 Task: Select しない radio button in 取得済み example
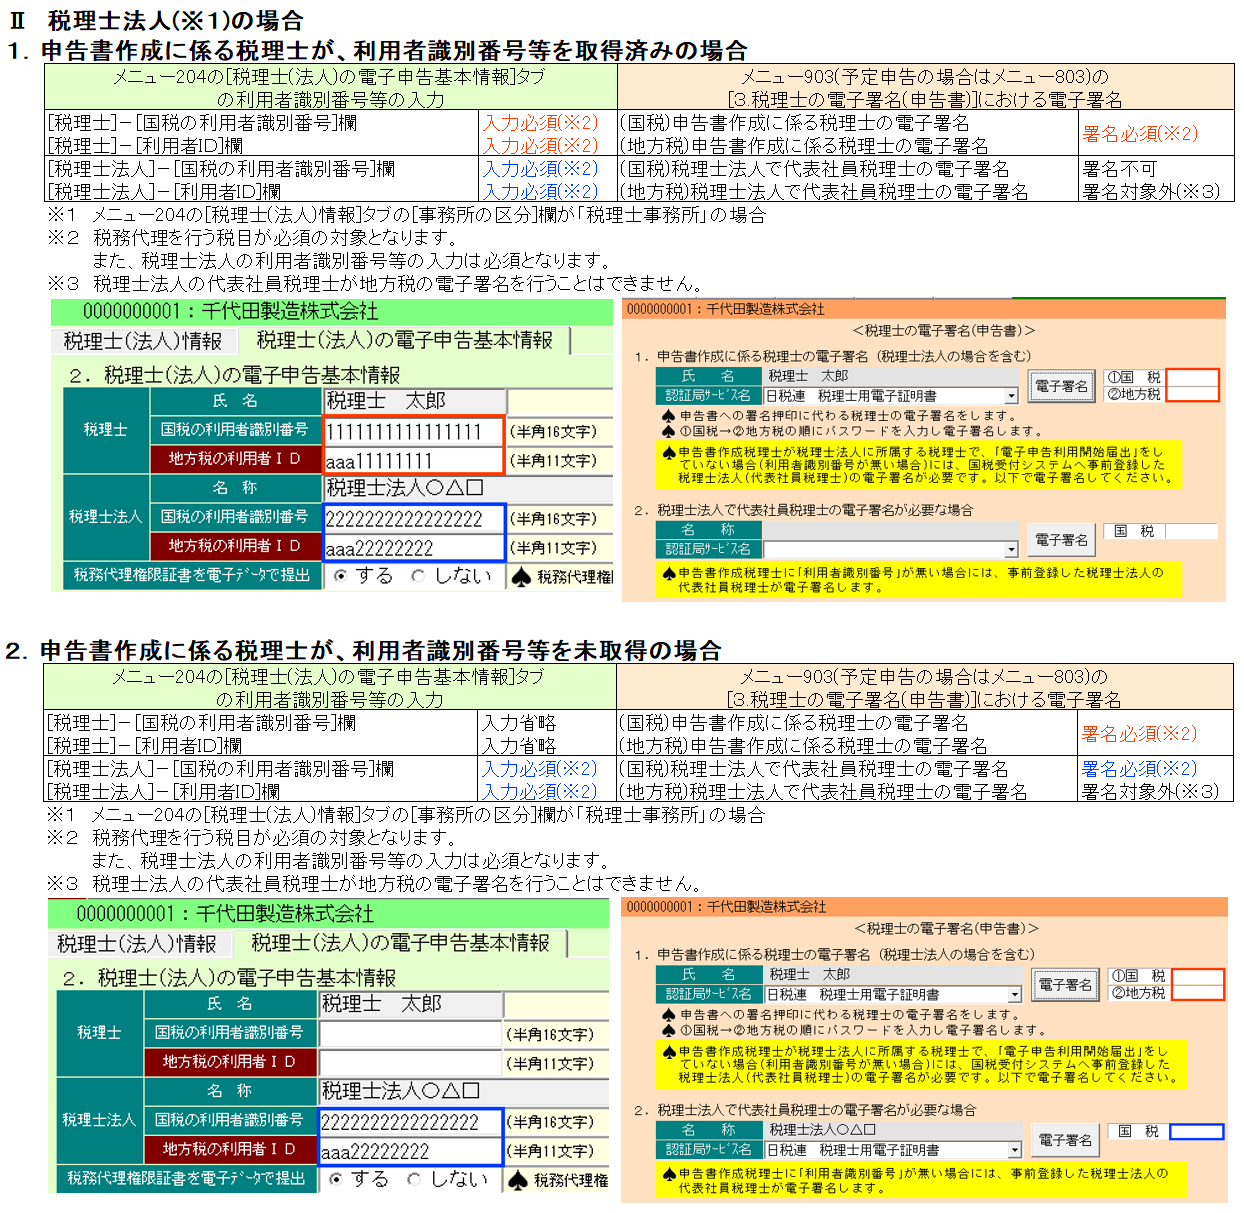[418, 576]
